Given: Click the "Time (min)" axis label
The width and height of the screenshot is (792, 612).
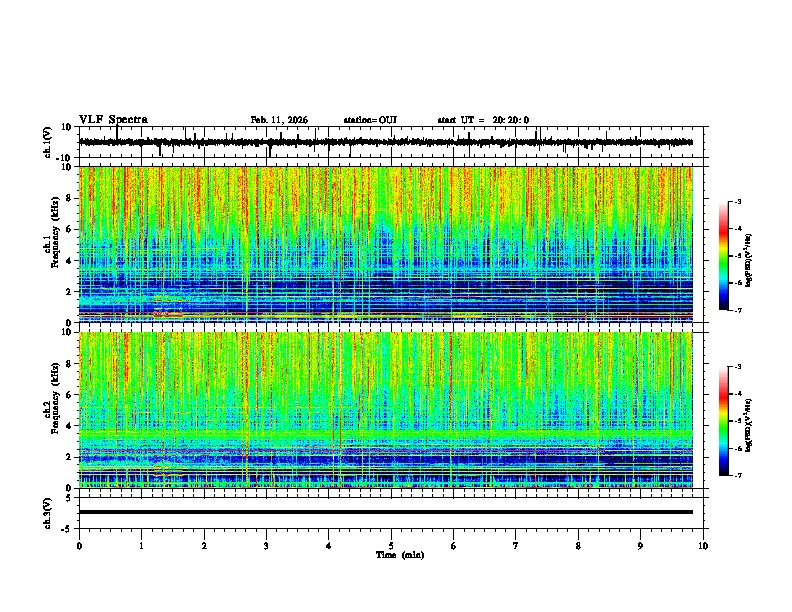Looking at the screenshot, I should coord(400,555).
